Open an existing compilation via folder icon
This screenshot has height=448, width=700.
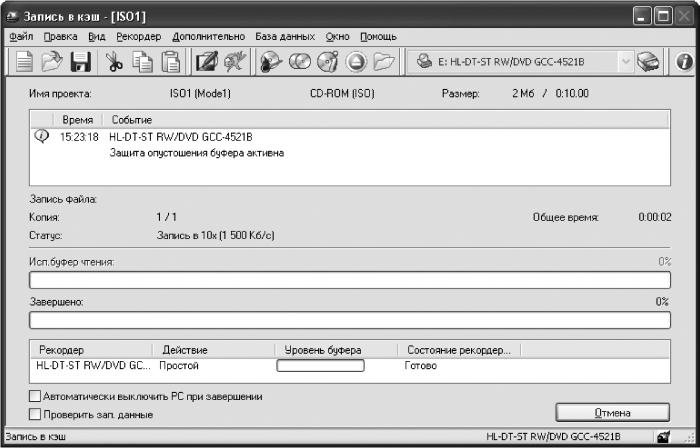click(52, 62)
